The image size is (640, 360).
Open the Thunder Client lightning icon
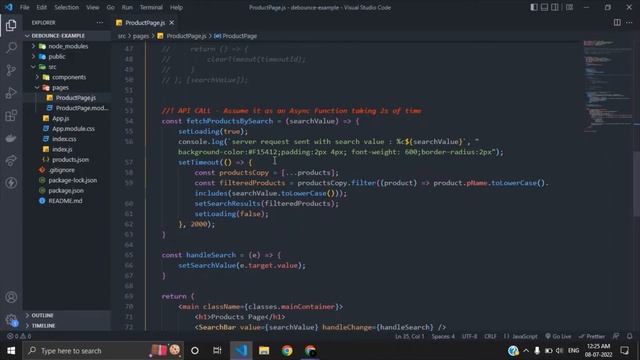point(11,183)
